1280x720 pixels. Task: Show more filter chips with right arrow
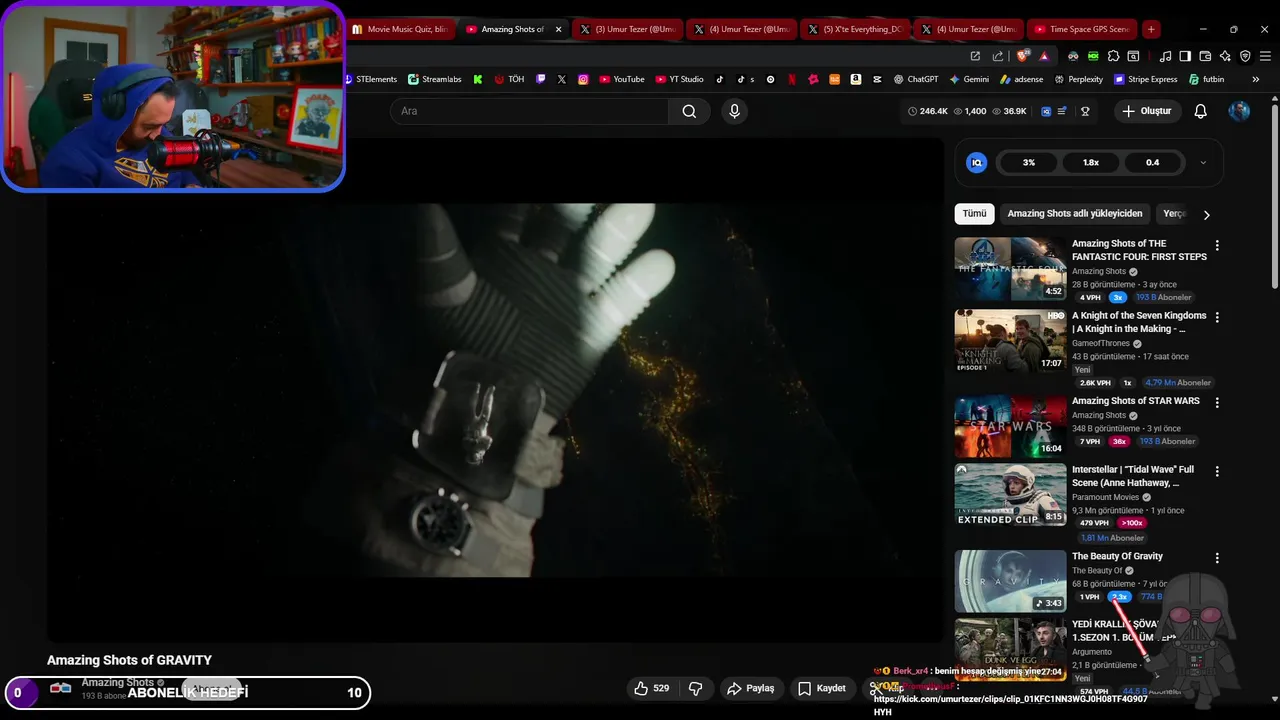[1206, 214]
